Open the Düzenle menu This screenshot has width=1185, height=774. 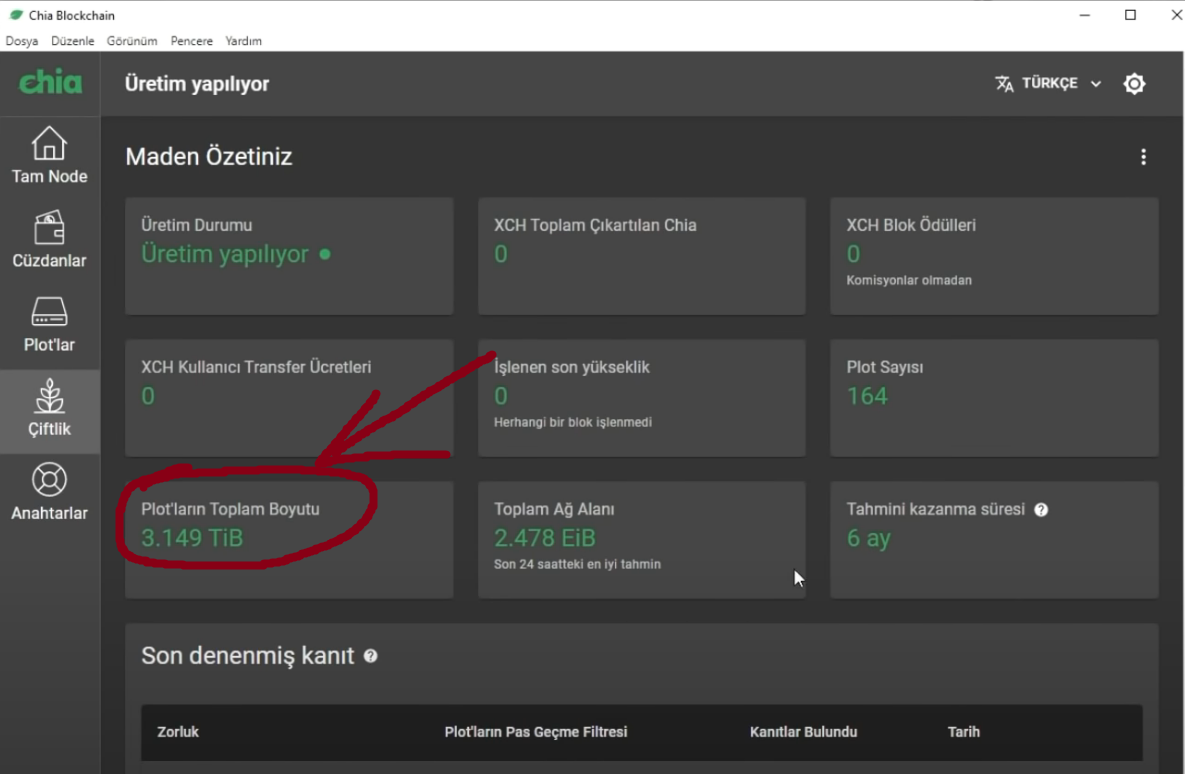73,41
